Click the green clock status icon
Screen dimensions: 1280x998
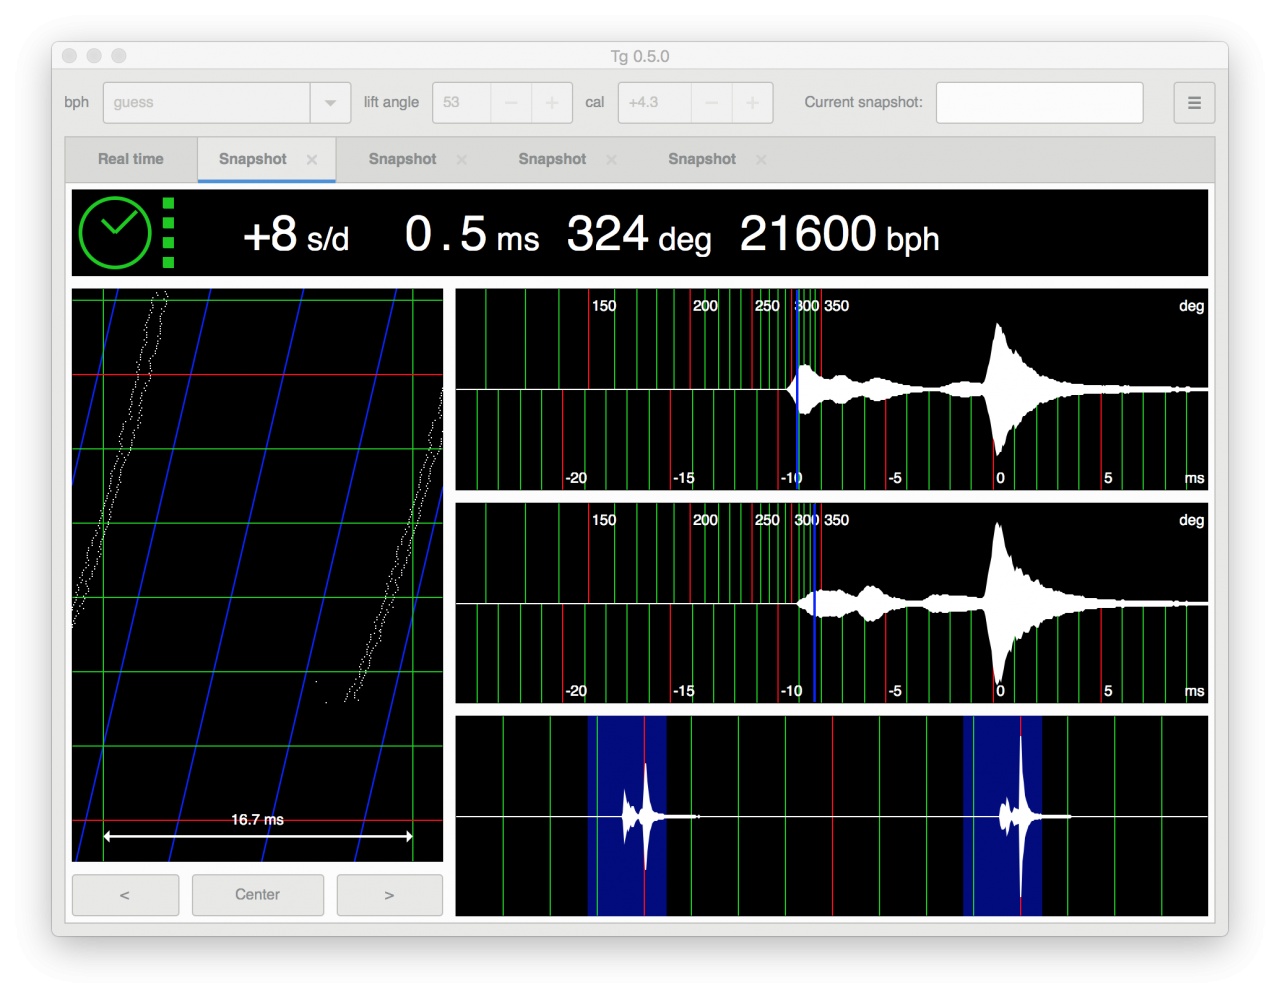[115, 233]
